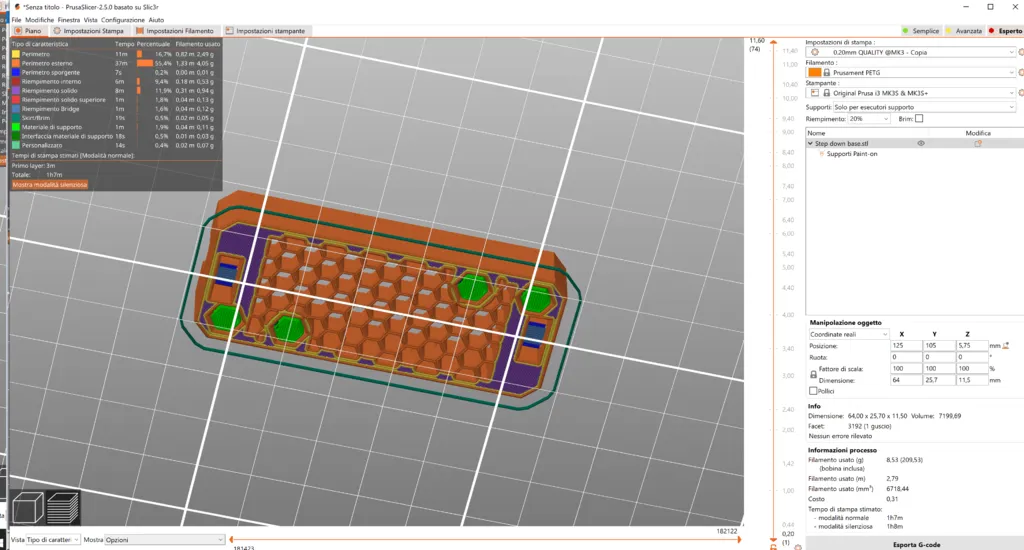Image resolution: width=1024 pixels, height=550 pixels.
Task: Switch to the Piano tab
Action: tap(28, 31)
